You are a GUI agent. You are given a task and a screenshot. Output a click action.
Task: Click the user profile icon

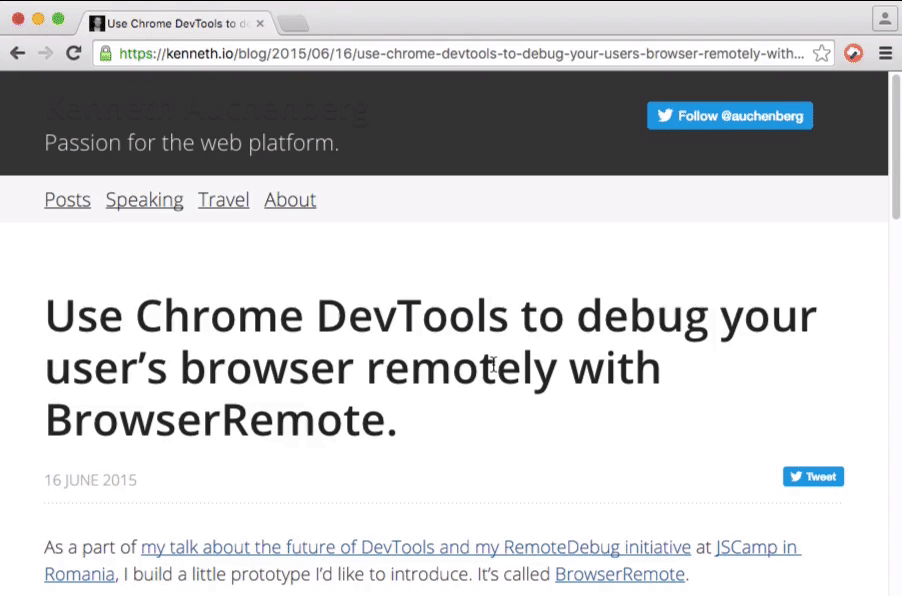(x=885, y=18)
